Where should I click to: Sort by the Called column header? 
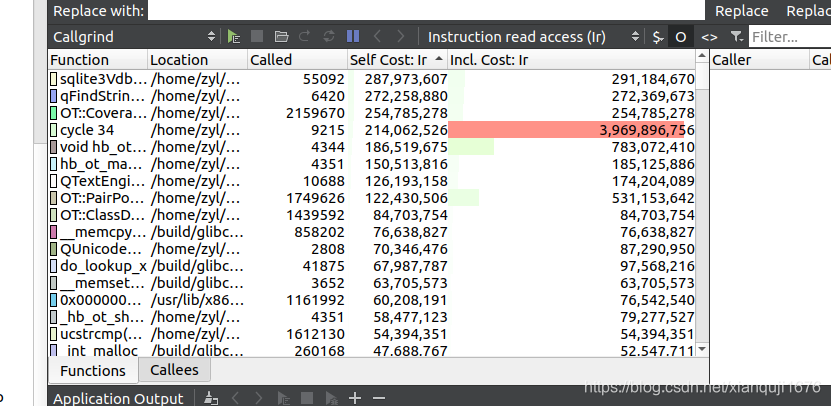[x=297, y=60]
